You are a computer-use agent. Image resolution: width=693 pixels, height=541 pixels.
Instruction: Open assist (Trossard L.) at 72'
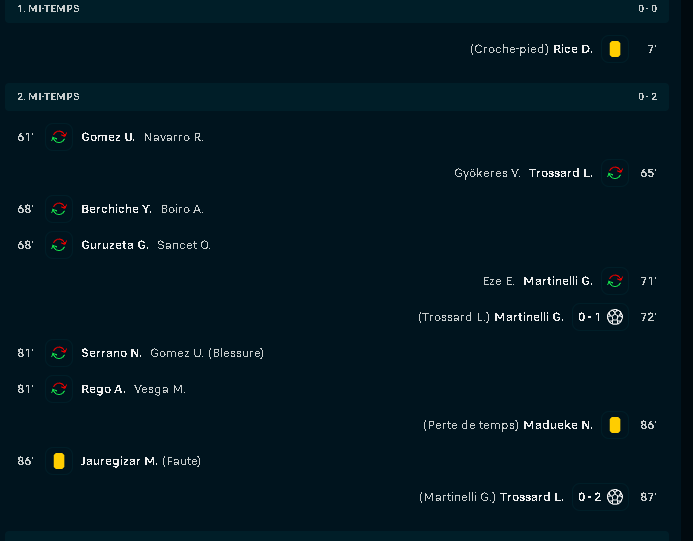pos(454,317)
